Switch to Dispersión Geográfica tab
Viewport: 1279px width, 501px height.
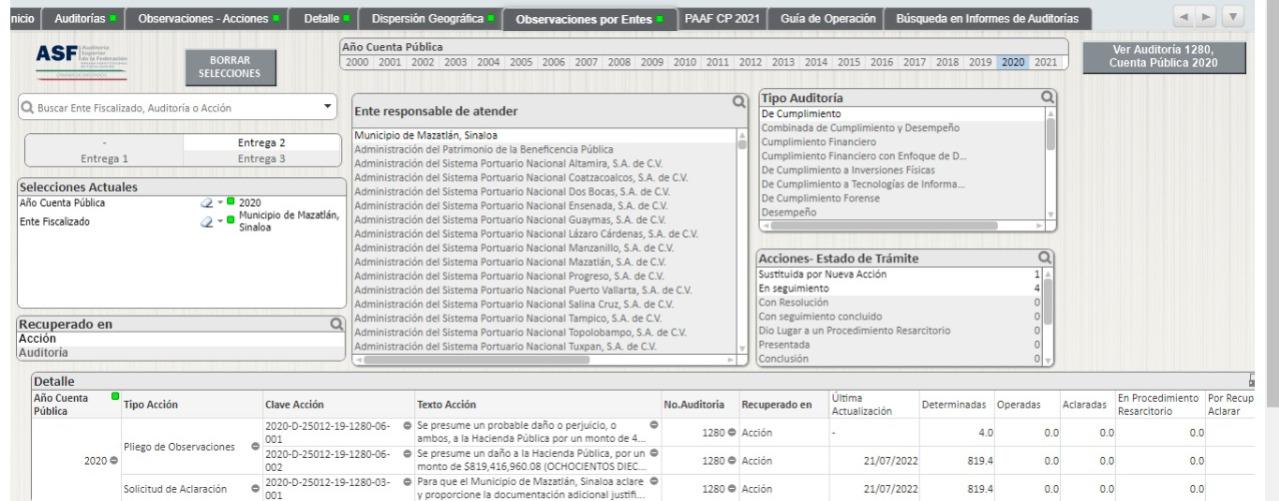click(432, 19)
